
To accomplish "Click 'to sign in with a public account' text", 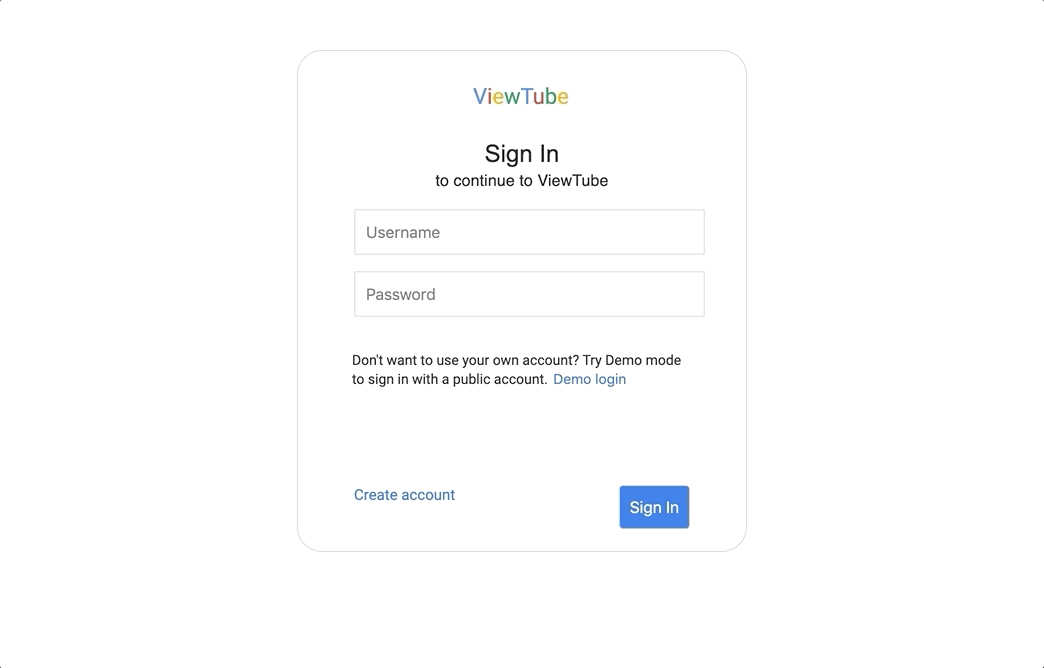I will point(449,379).
